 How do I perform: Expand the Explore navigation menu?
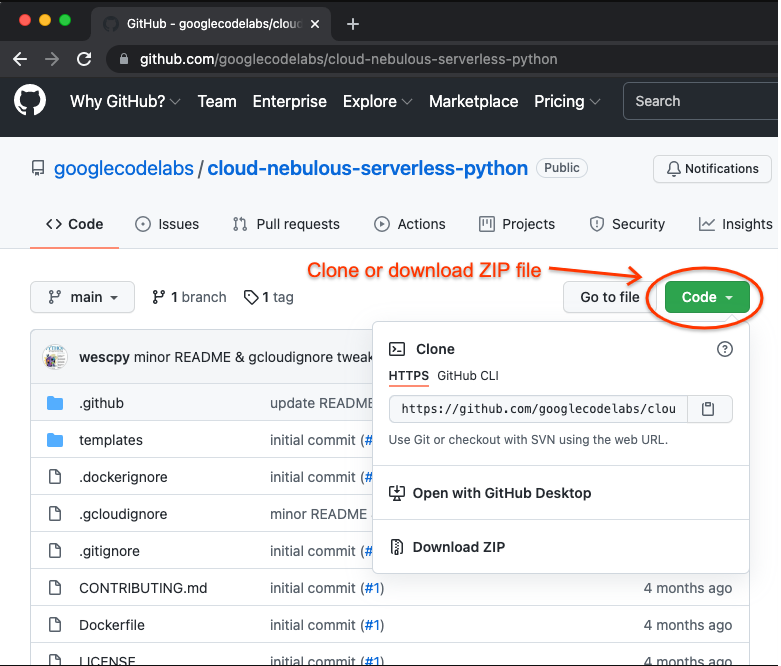[x=377, y=101]
